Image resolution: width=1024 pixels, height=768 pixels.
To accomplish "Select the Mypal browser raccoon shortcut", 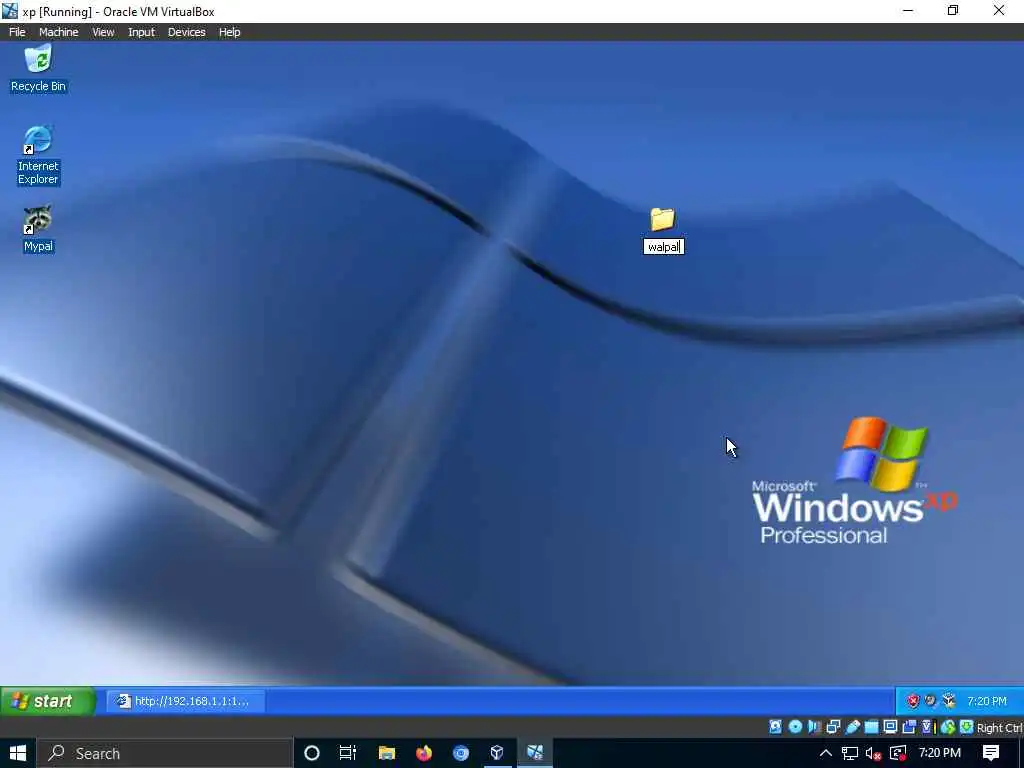I will (38, 229).
